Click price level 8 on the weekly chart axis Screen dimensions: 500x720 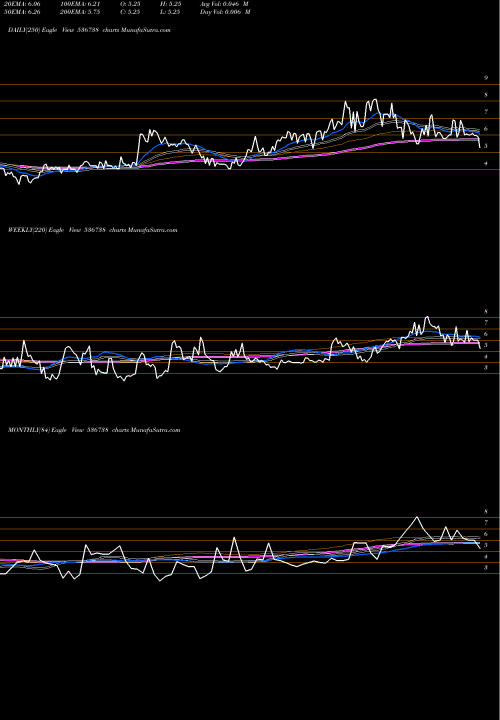click(x=486, y=312)
